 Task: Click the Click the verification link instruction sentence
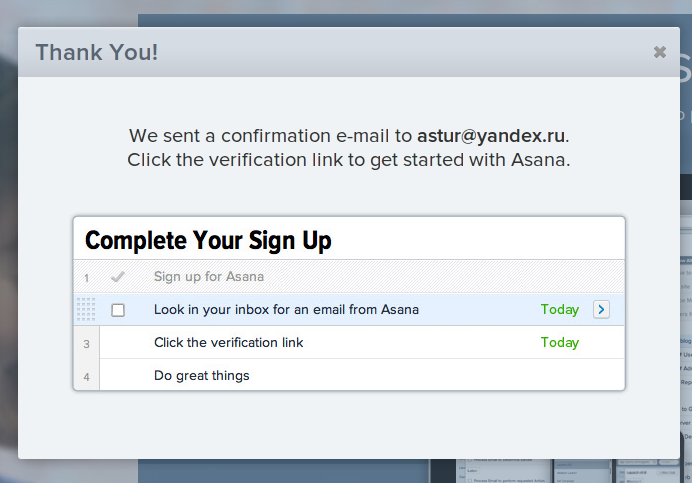pos(348,160)
